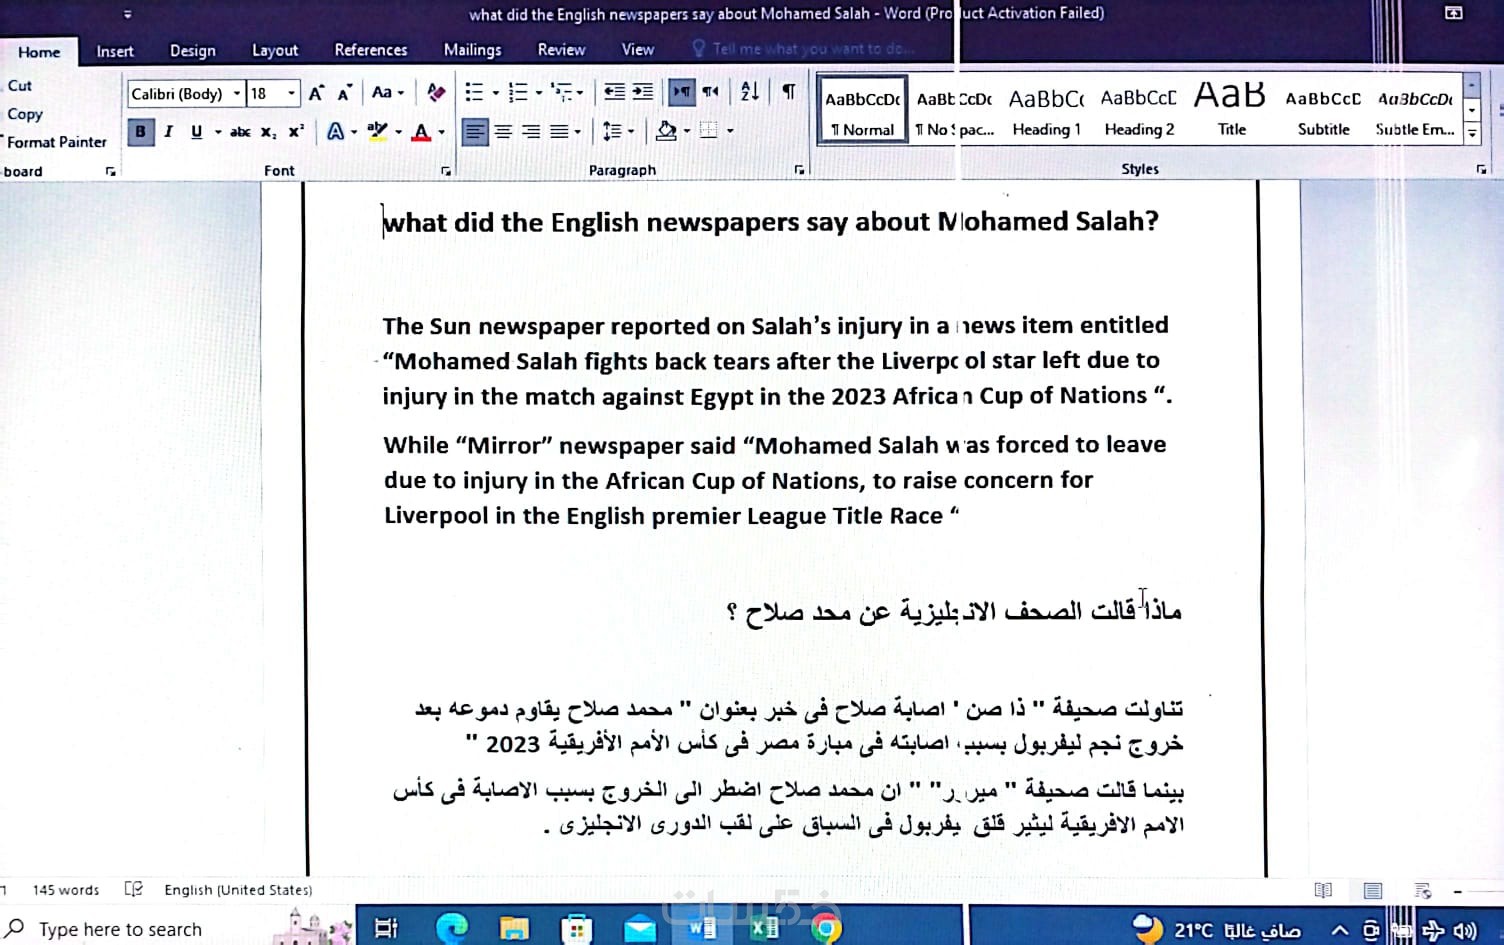This screenshot has height=945, width=1504.
Task: Click the Ribbon Display Options icon
Action: pyautogui.click(x=1454, y=13)
